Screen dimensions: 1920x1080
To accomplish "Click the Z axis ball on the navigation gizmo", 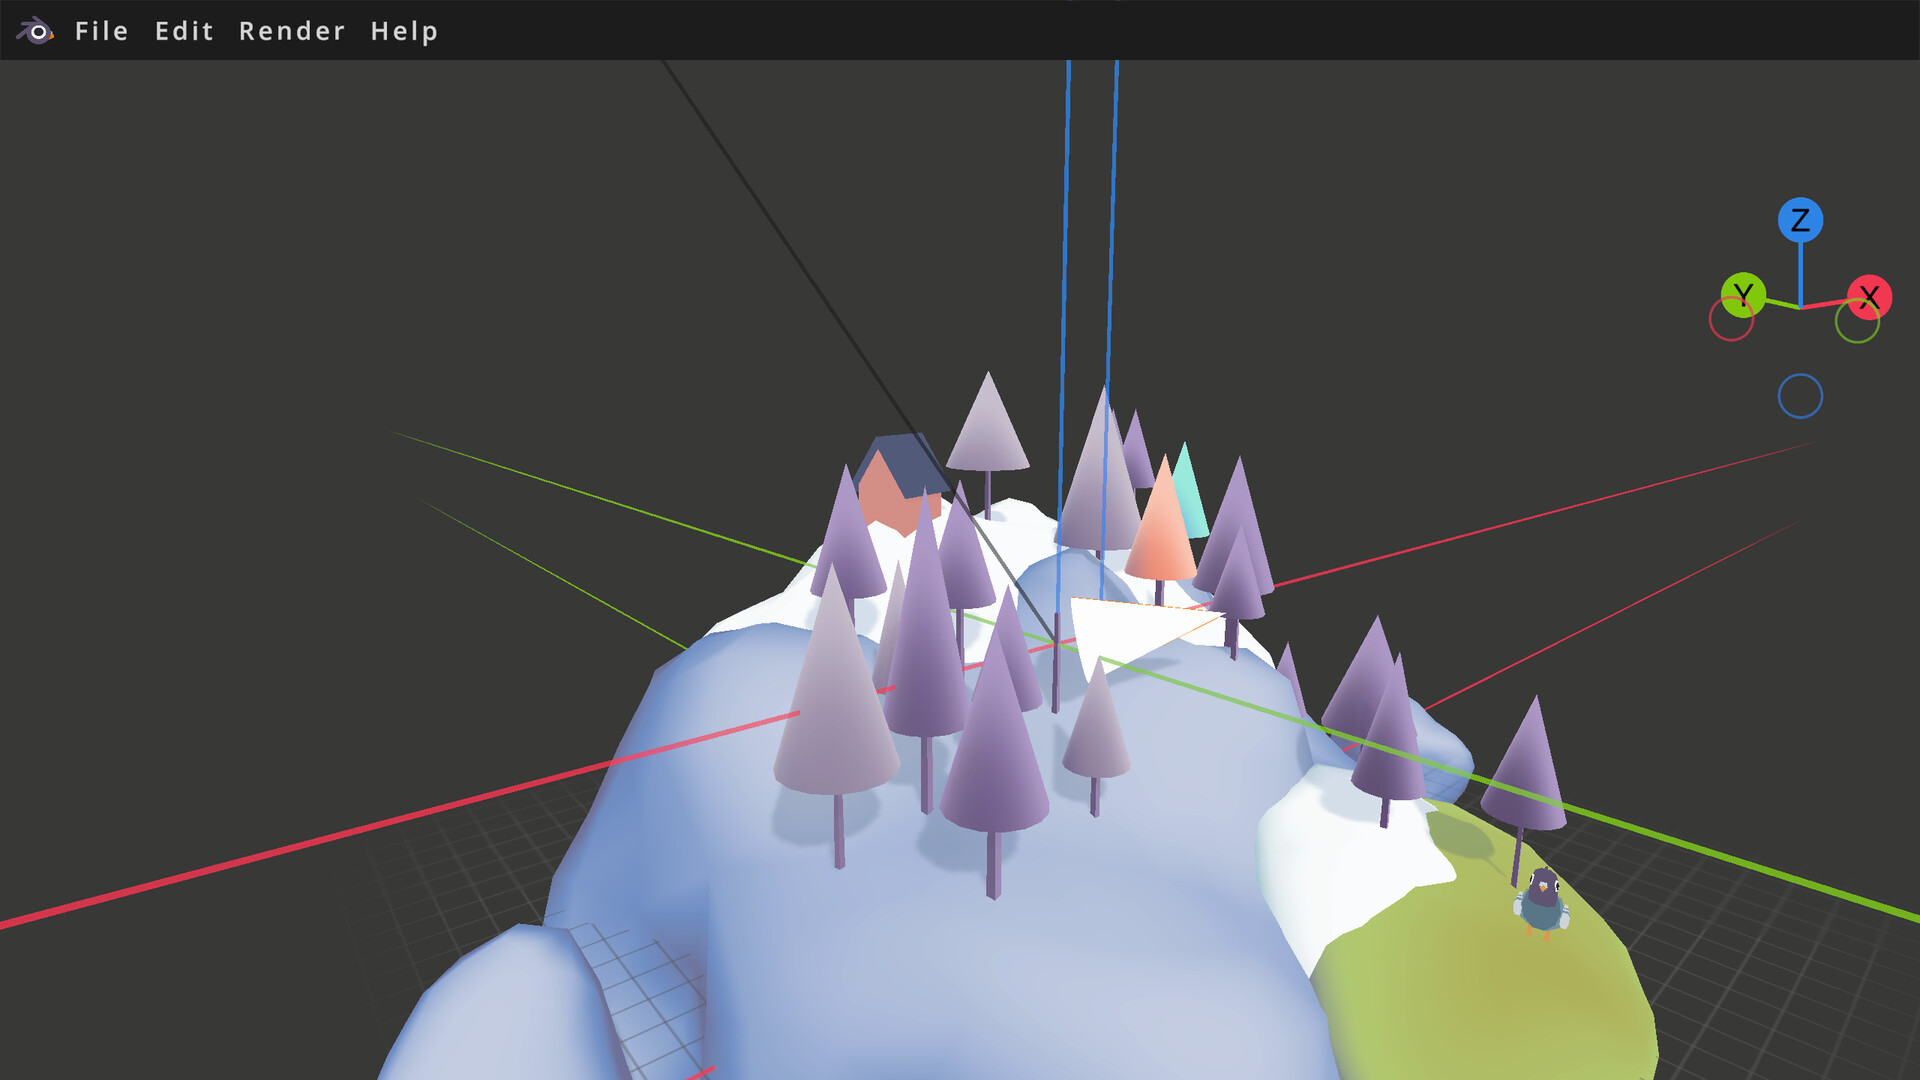I will (x=1801, y=221).
